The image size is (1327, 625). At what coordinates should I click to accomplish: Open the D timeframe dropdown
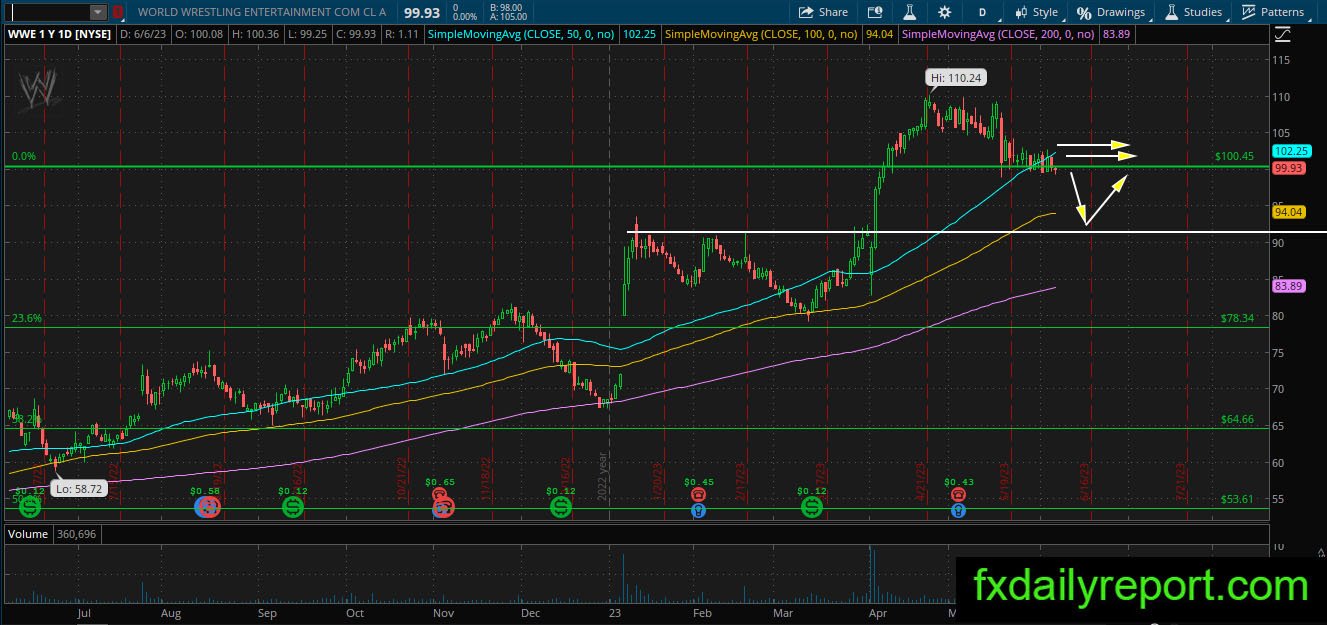[983, 12]
